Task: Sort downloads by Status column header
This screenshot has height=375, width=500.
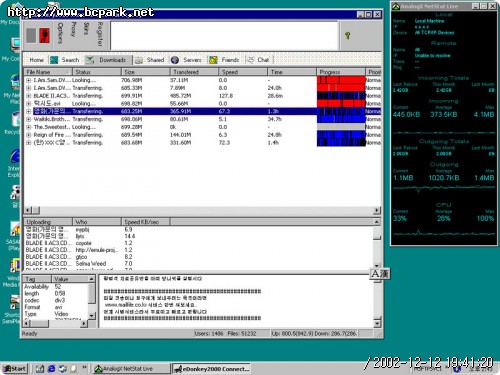Action: pos(97,72)
